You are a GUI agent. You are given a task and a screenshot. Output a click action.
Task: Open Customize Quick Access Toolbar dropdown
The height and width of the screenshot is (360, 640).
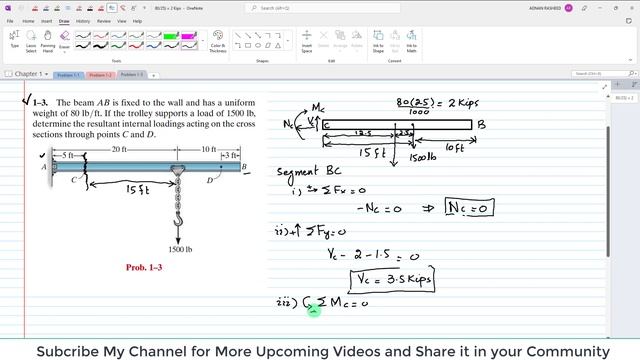[144, 8]
